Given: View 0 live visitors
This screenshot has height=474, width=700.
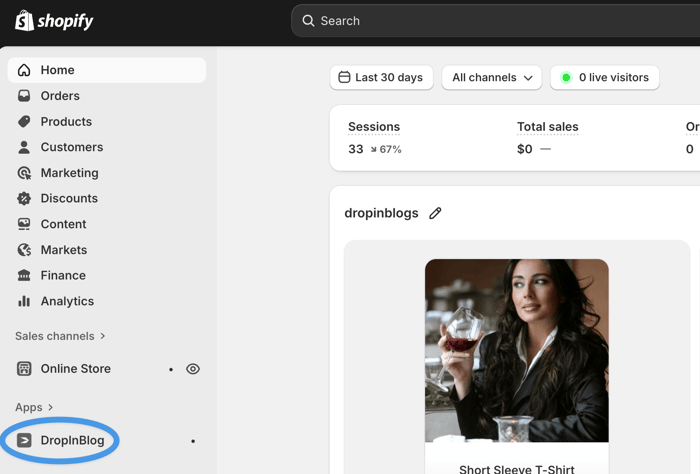Looking at the screenshot, I should pos(605,78).
